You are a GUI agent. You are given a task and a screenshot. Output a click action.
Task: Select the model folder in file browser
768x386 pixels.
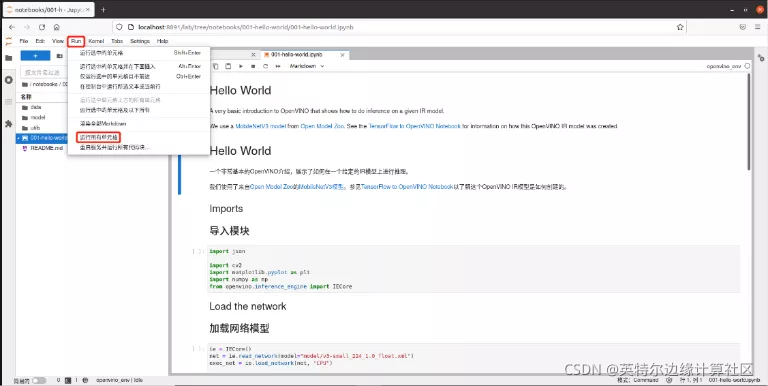point(38,118)
